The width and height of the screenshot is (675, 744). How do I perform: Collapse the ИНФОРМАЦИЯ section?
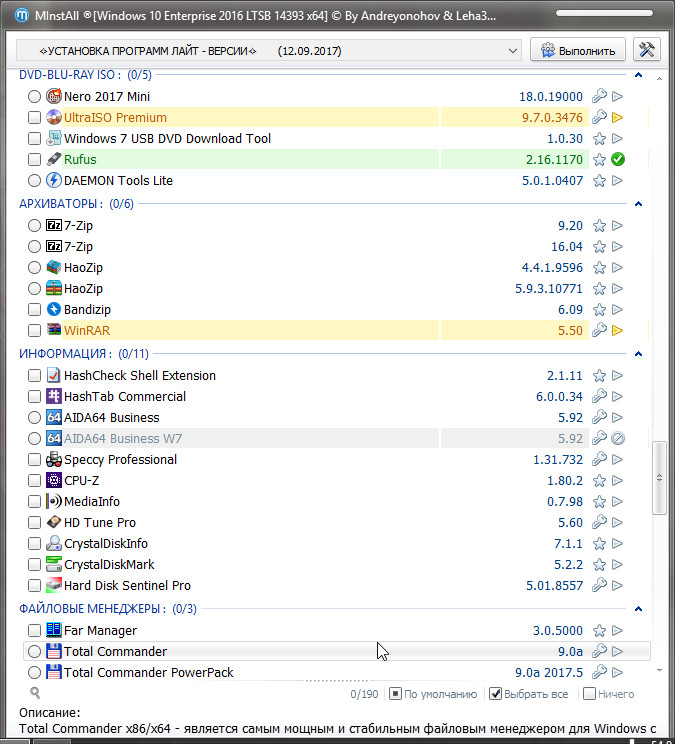tap(639, 354)
